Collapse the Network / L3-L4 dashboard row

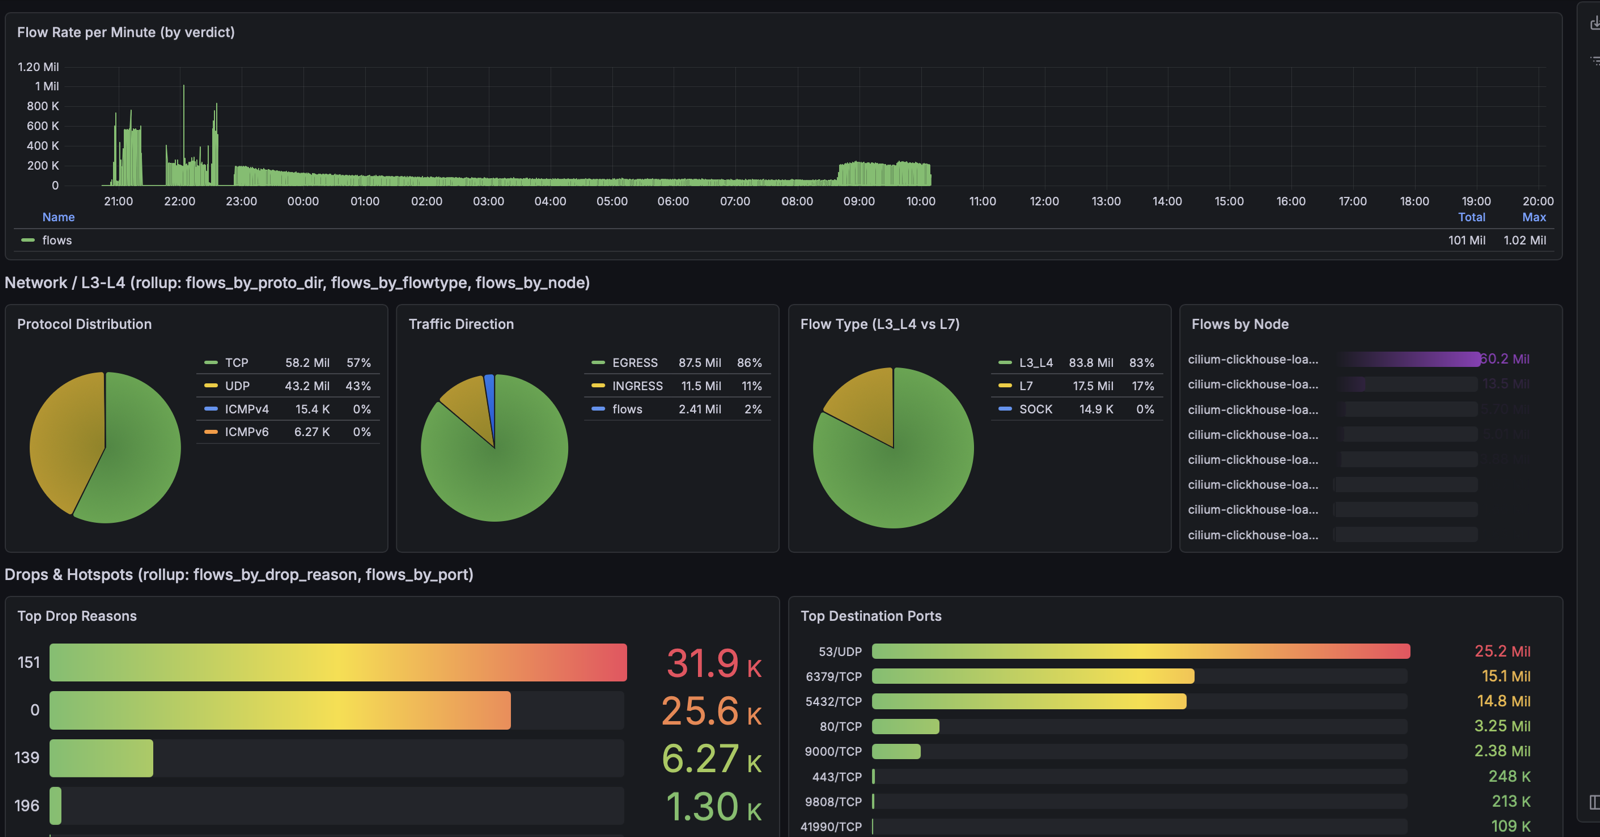[x=297, y=283]
